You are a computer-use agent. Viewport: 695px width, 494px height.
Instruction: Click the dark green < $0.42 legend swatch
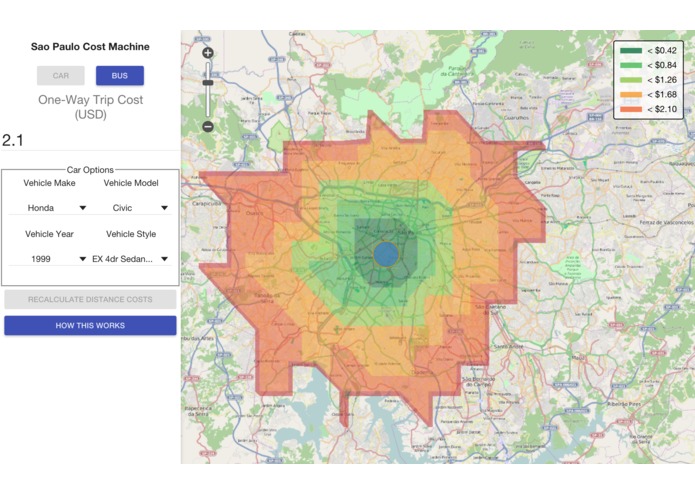(631, 51)
